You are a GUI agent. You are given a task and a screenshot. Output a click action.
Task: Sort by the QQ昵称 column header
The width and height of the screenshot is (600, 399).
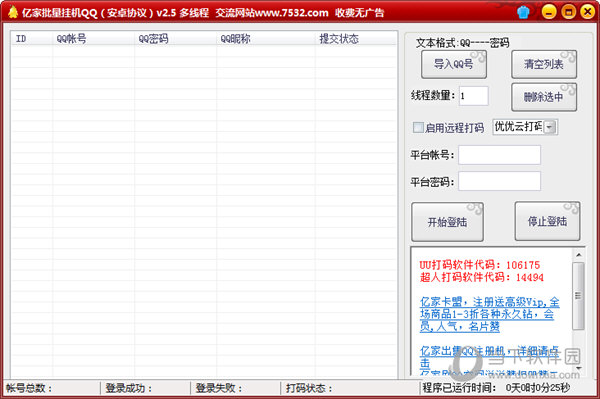[x=266, y=39]
